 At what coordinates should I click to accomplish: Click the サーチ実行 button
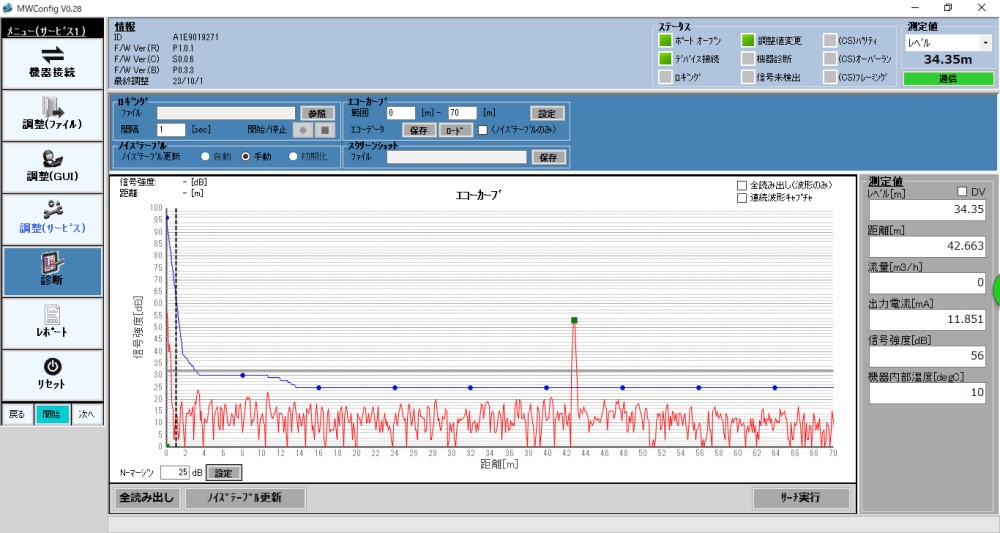point(801,498)
